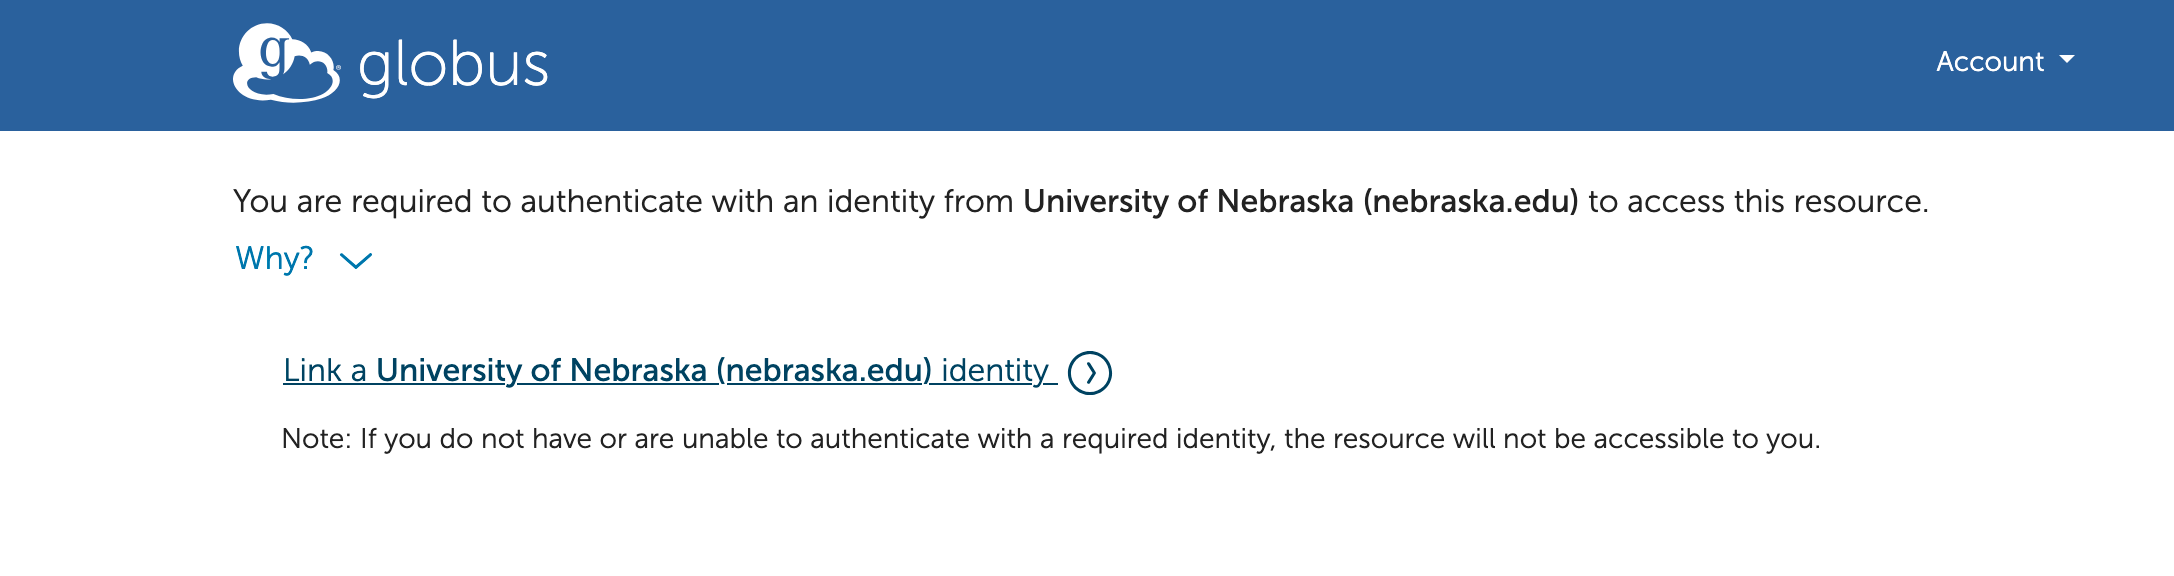This screenshot has height=576, width=2174.
Task: Click the Why? link text
Action: 274,259
